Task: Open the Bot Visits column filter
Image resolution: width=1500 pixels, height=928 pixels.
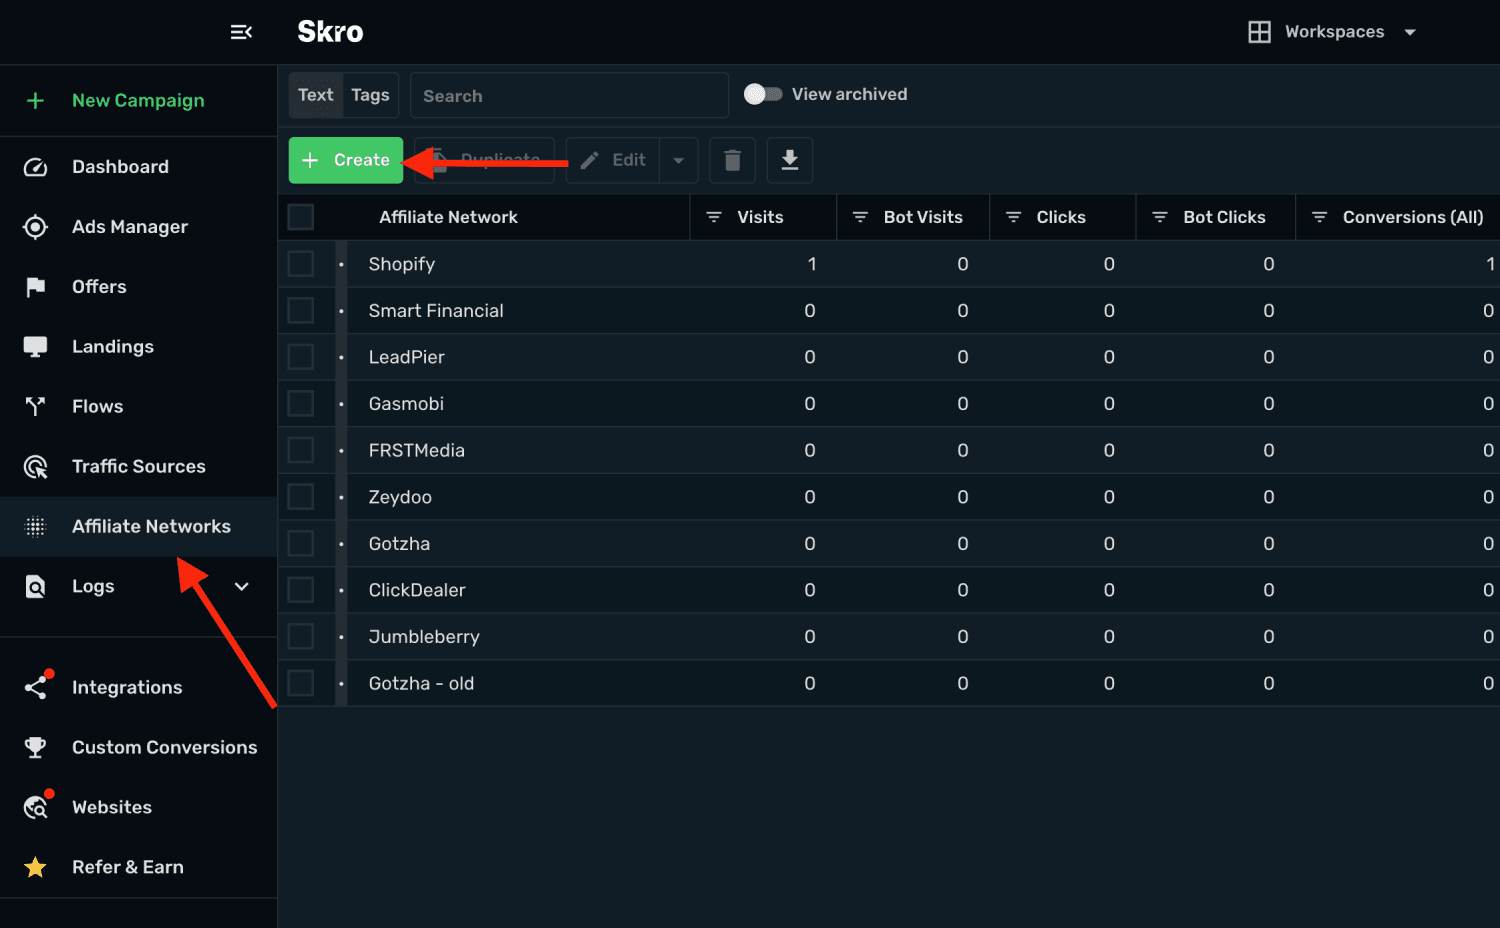Action: [860, 217]
